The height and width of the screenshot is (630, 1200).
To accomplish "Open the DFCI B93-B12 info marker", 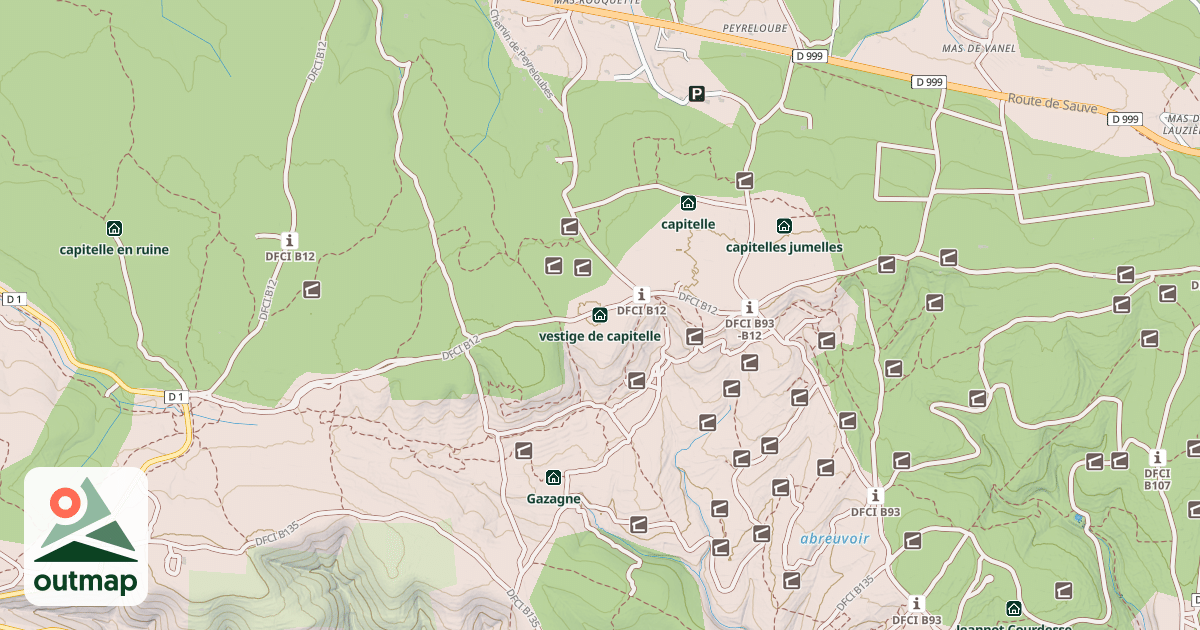I will 750,308.
